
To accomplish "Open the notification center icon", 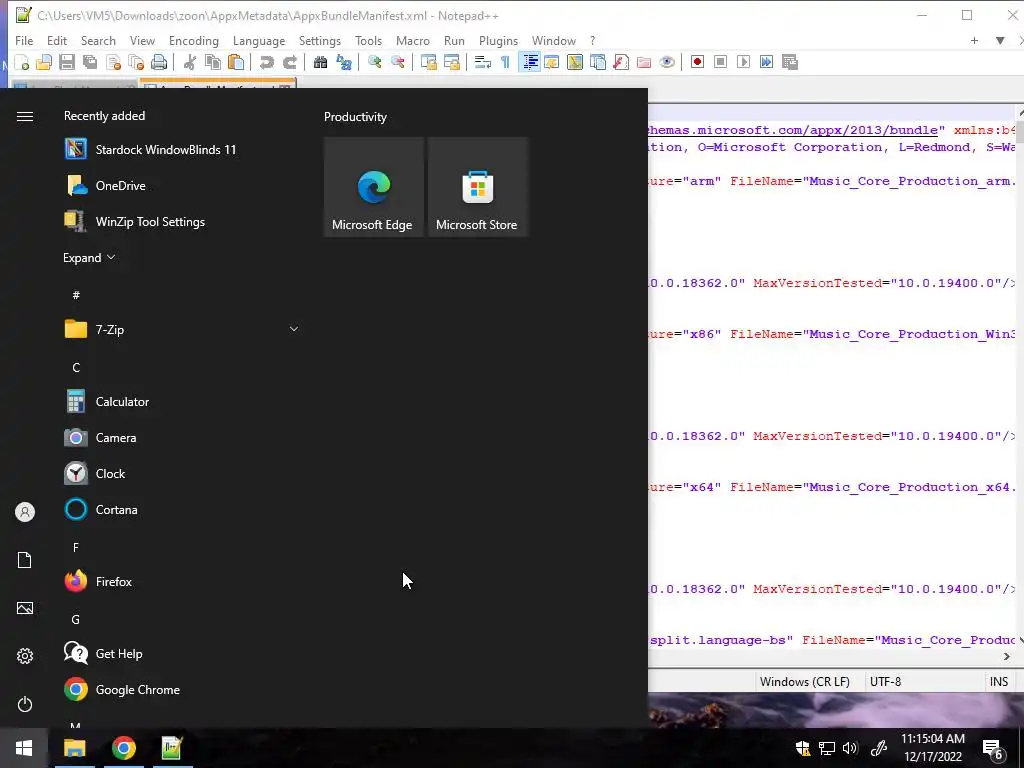I will [x=993, y=748].
